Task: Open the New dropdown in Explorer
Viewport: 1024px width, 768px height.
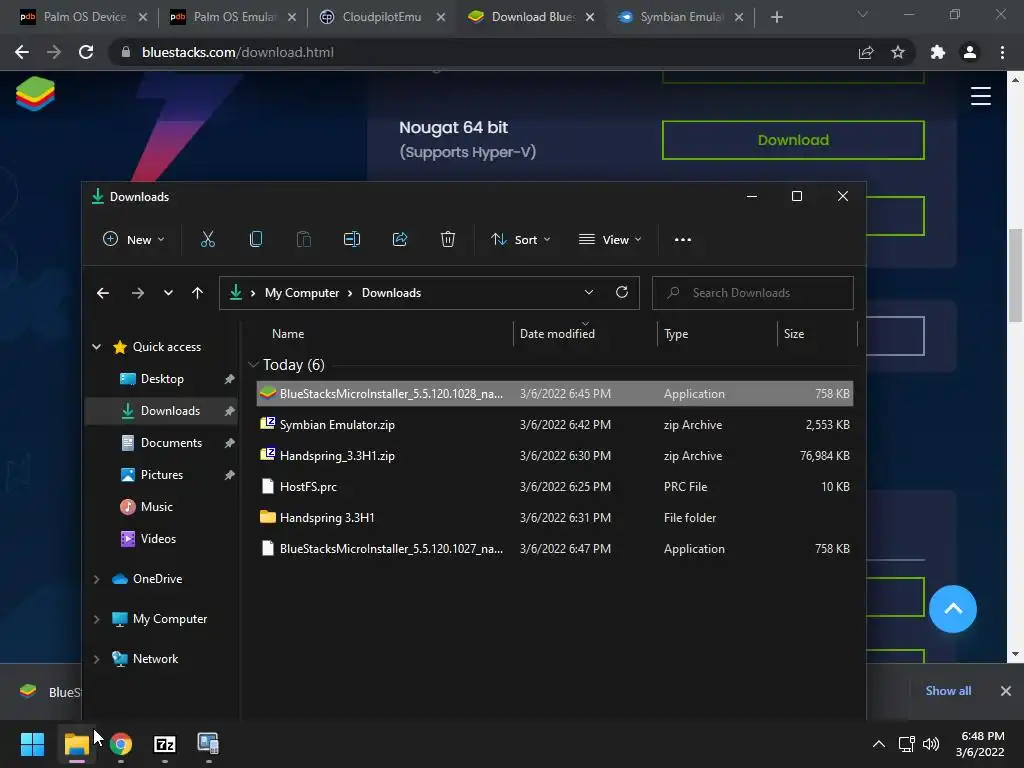Action: tap(133, 240)
